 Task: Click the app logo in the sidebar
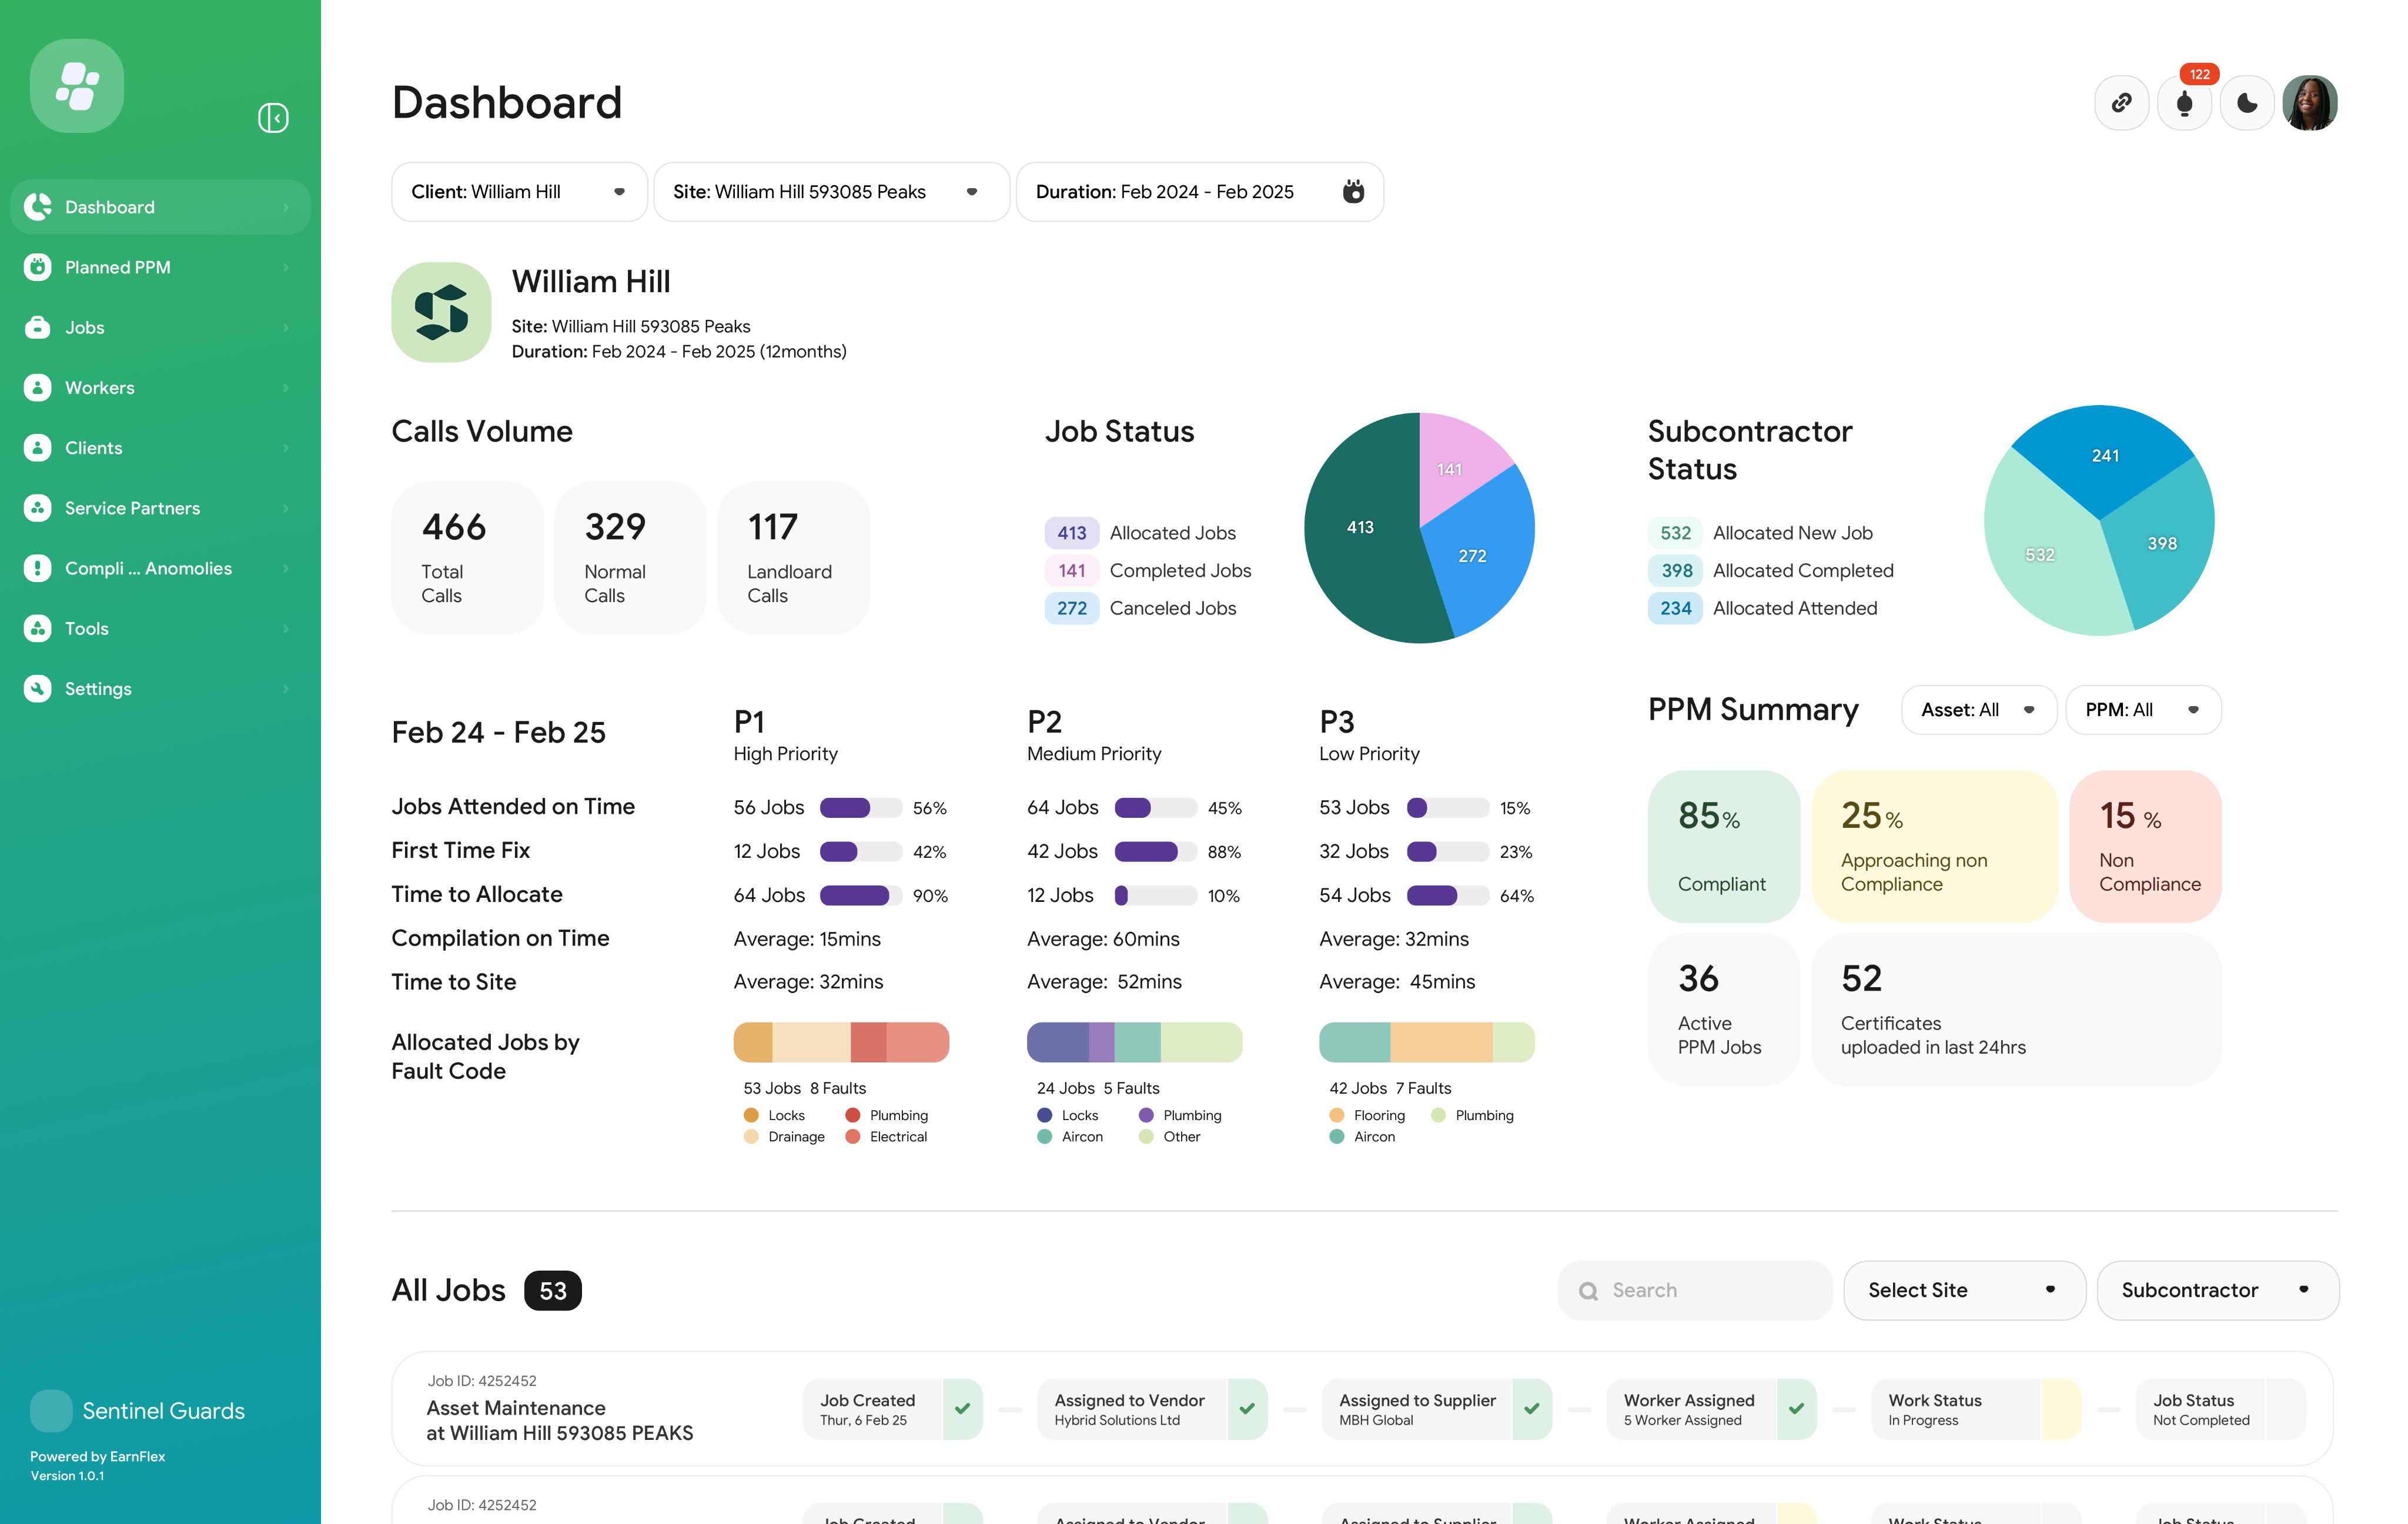77,86
